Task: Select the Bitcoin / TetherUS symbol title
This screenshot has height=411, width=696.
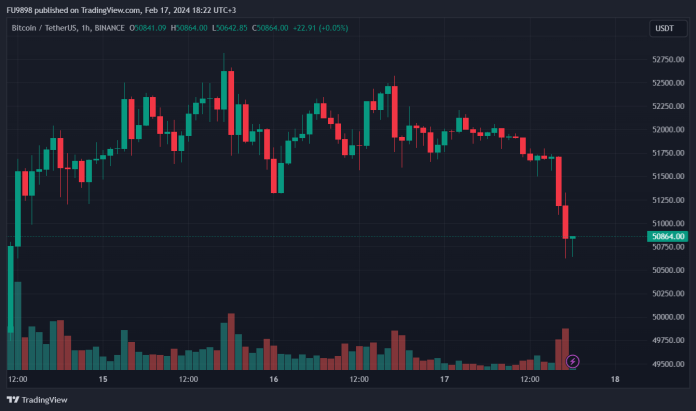Action: [x=46, y=29]
